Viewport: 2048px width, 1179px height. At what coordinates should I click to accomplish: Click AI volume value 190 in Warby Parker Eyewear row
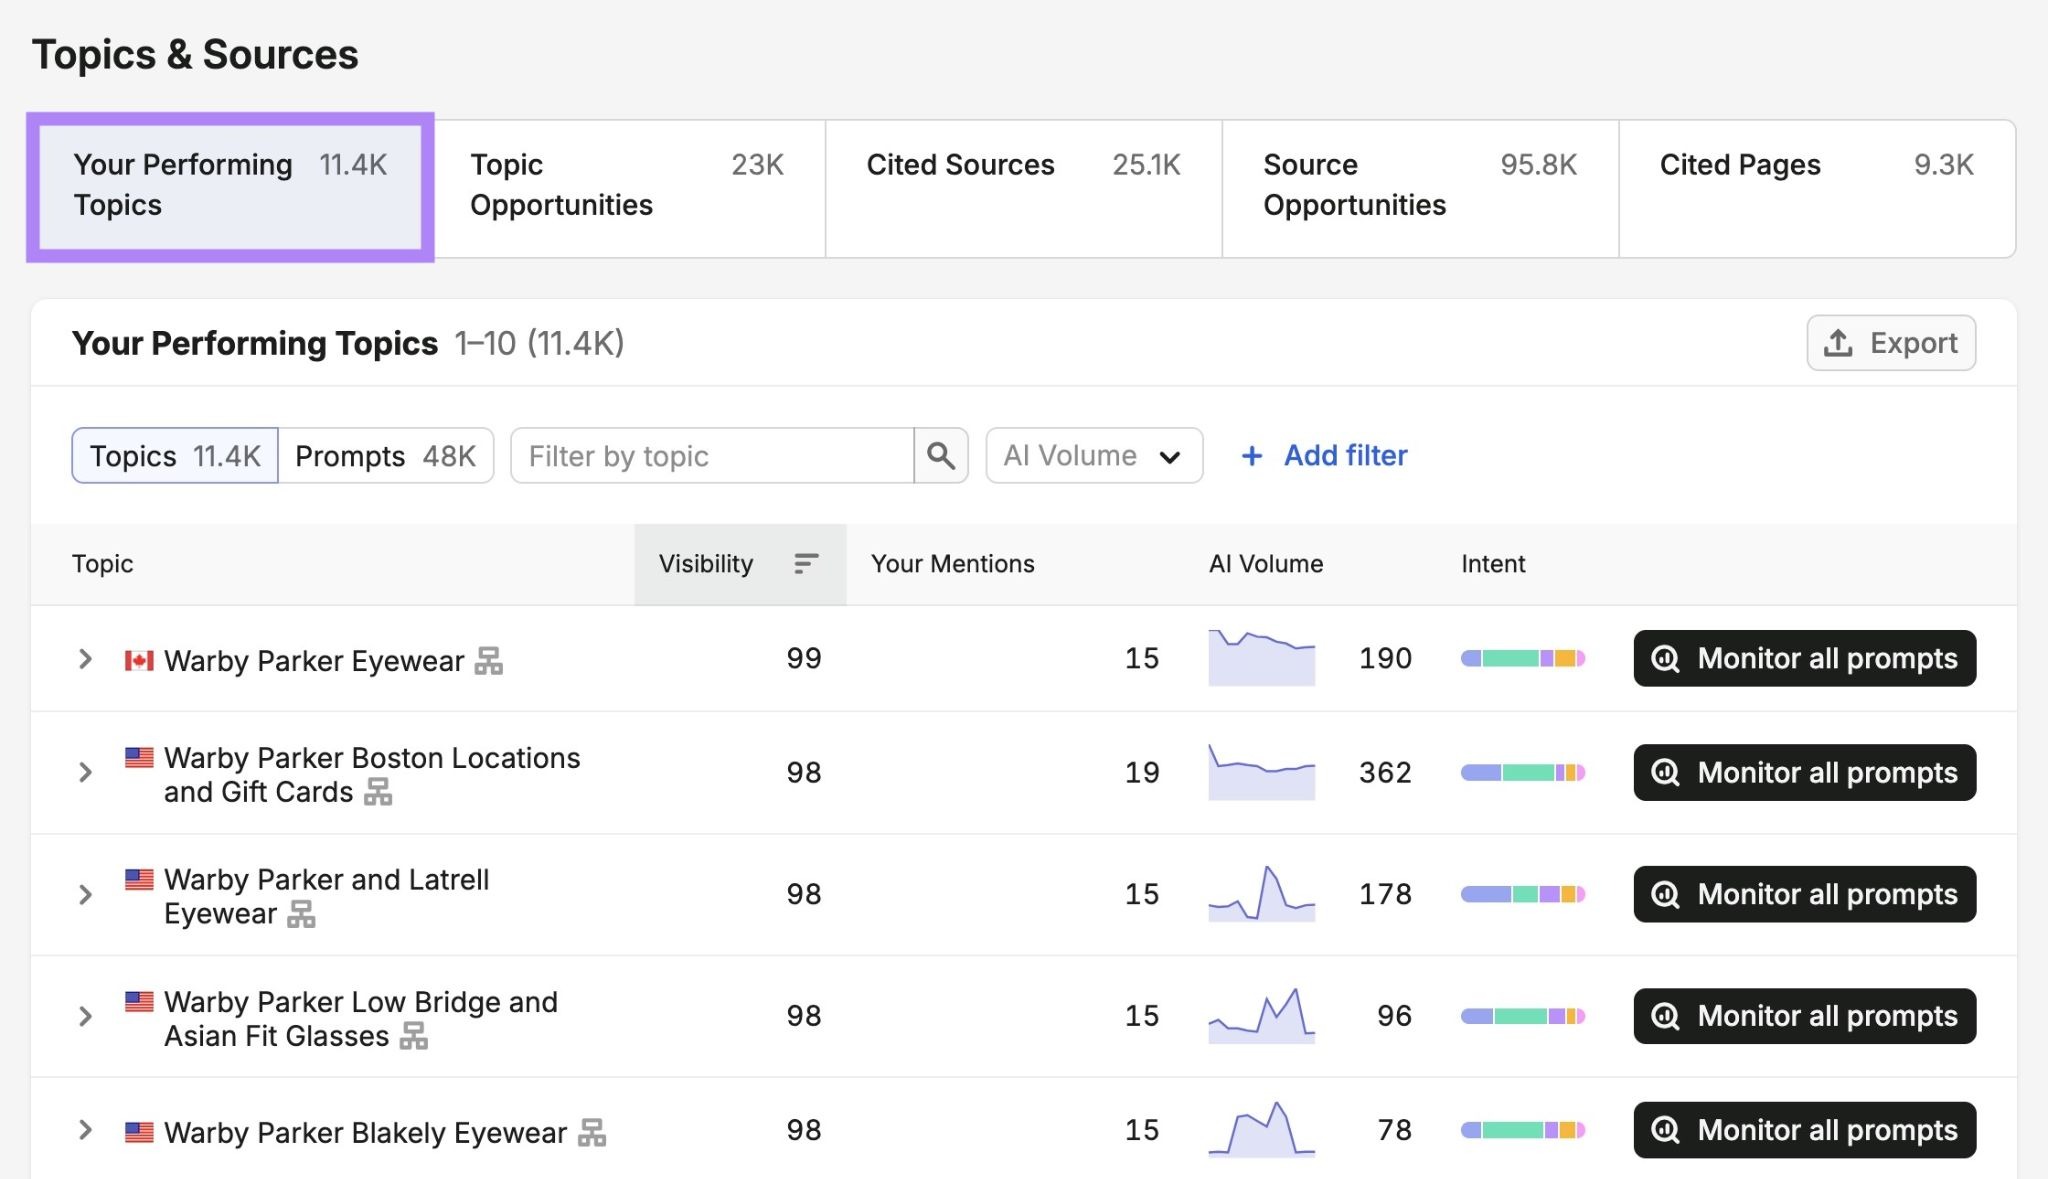point(1385,658)
